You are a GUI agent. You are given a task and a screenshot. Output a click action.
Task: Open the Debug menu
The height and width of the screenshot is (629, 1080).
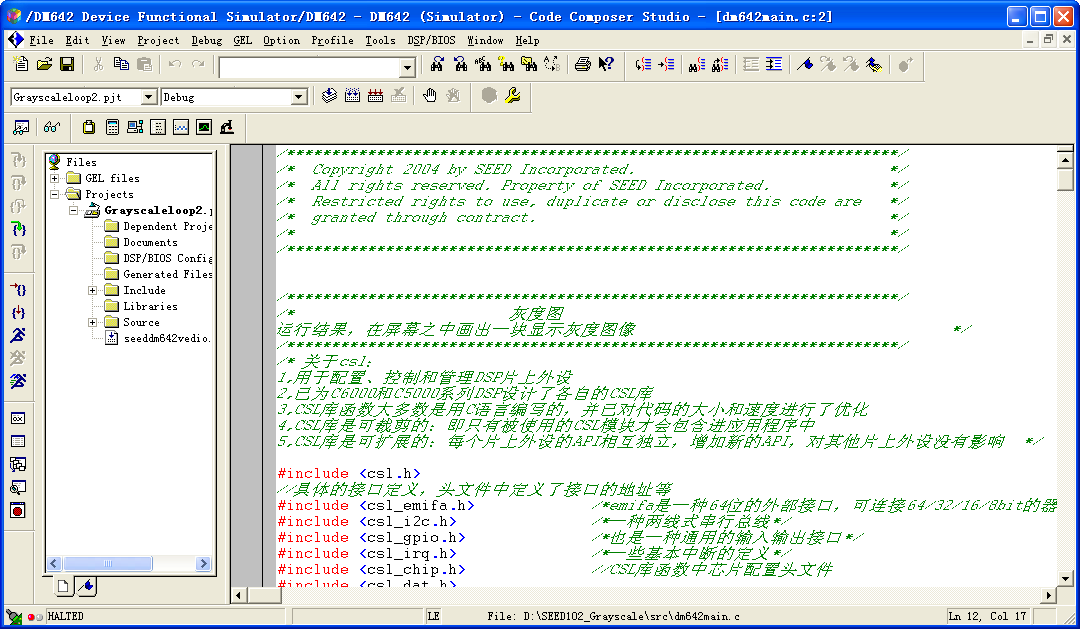pyautogui.click(x=207, y=40)
